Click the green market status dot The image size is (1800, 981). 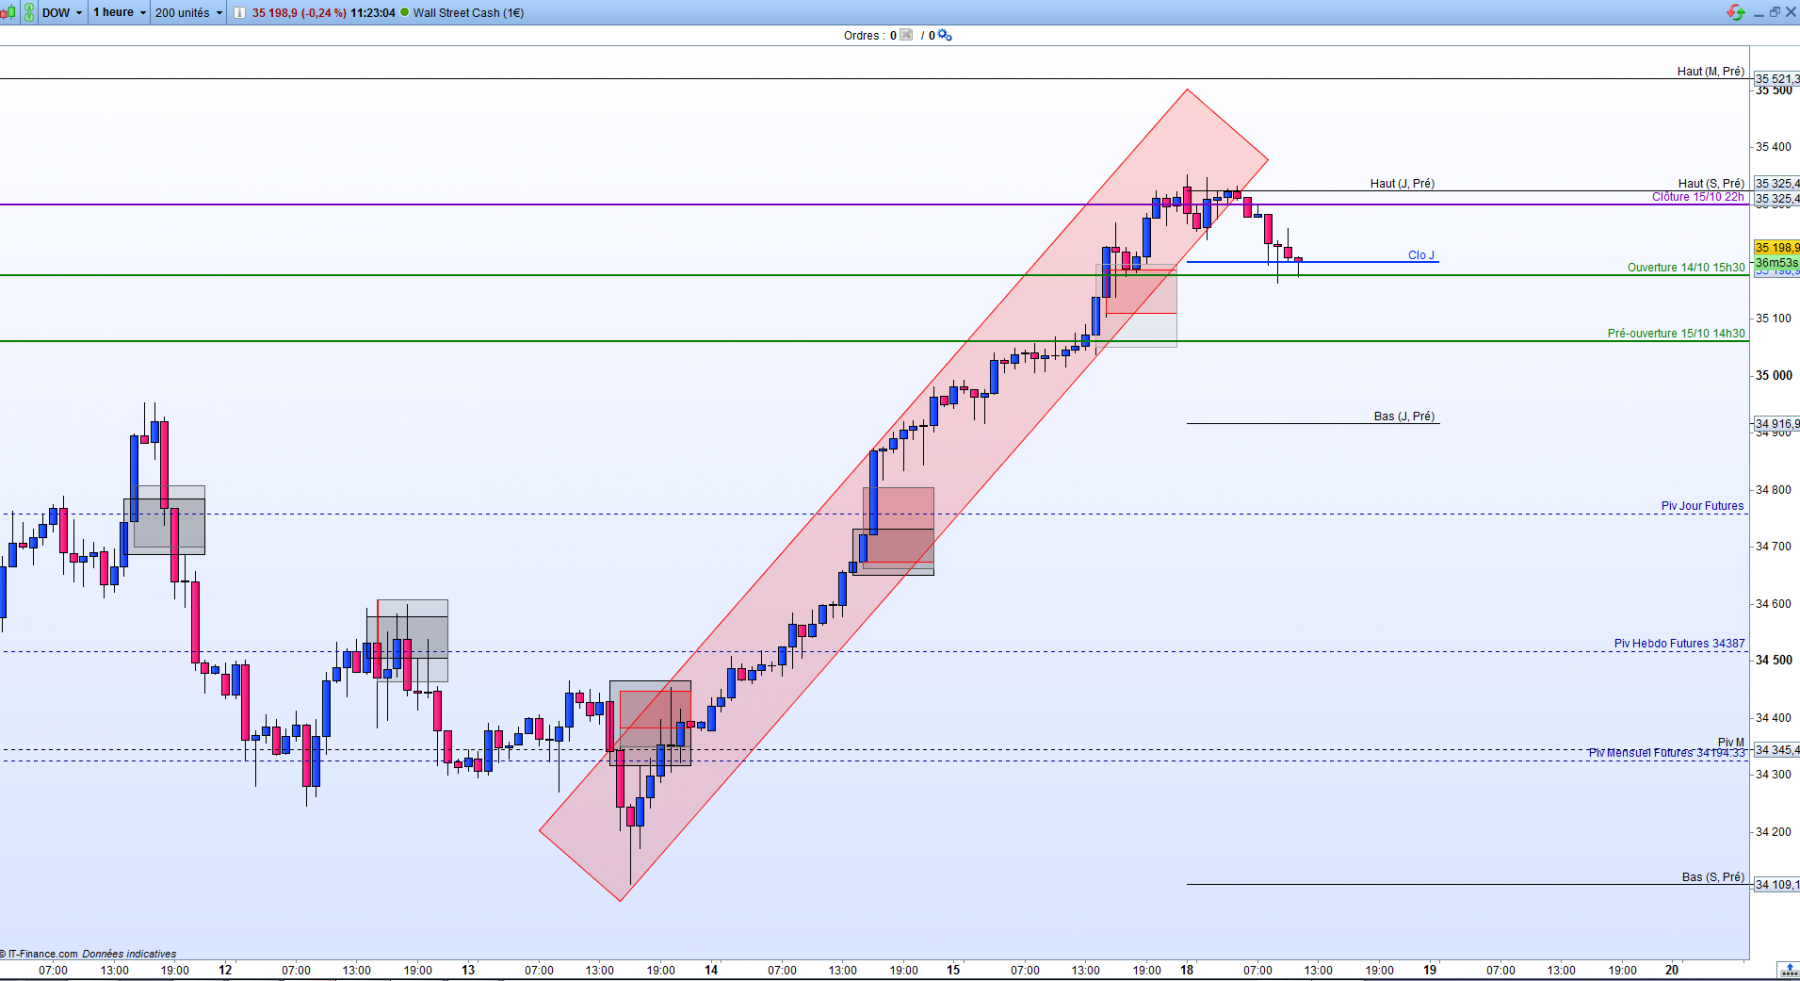tap(404, 13)
